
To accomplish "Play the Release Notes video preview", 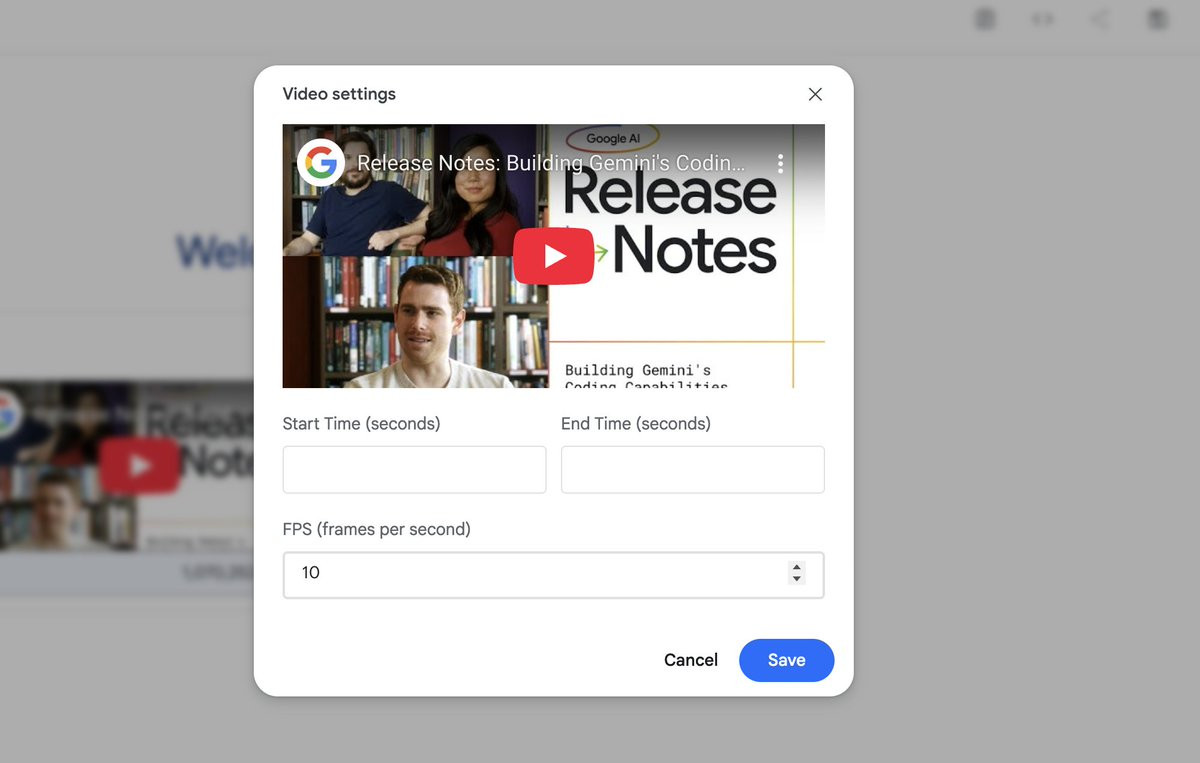I will tap(554, 256).
